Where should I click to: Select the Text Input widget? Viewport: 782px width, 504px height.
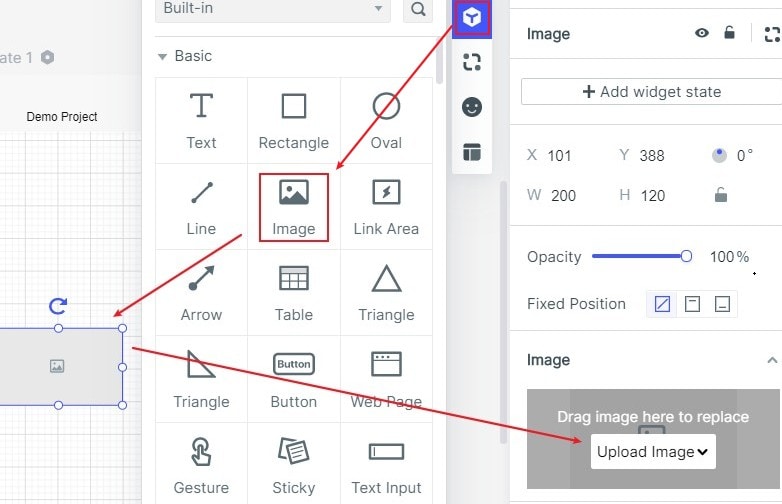tap(386, 465)
